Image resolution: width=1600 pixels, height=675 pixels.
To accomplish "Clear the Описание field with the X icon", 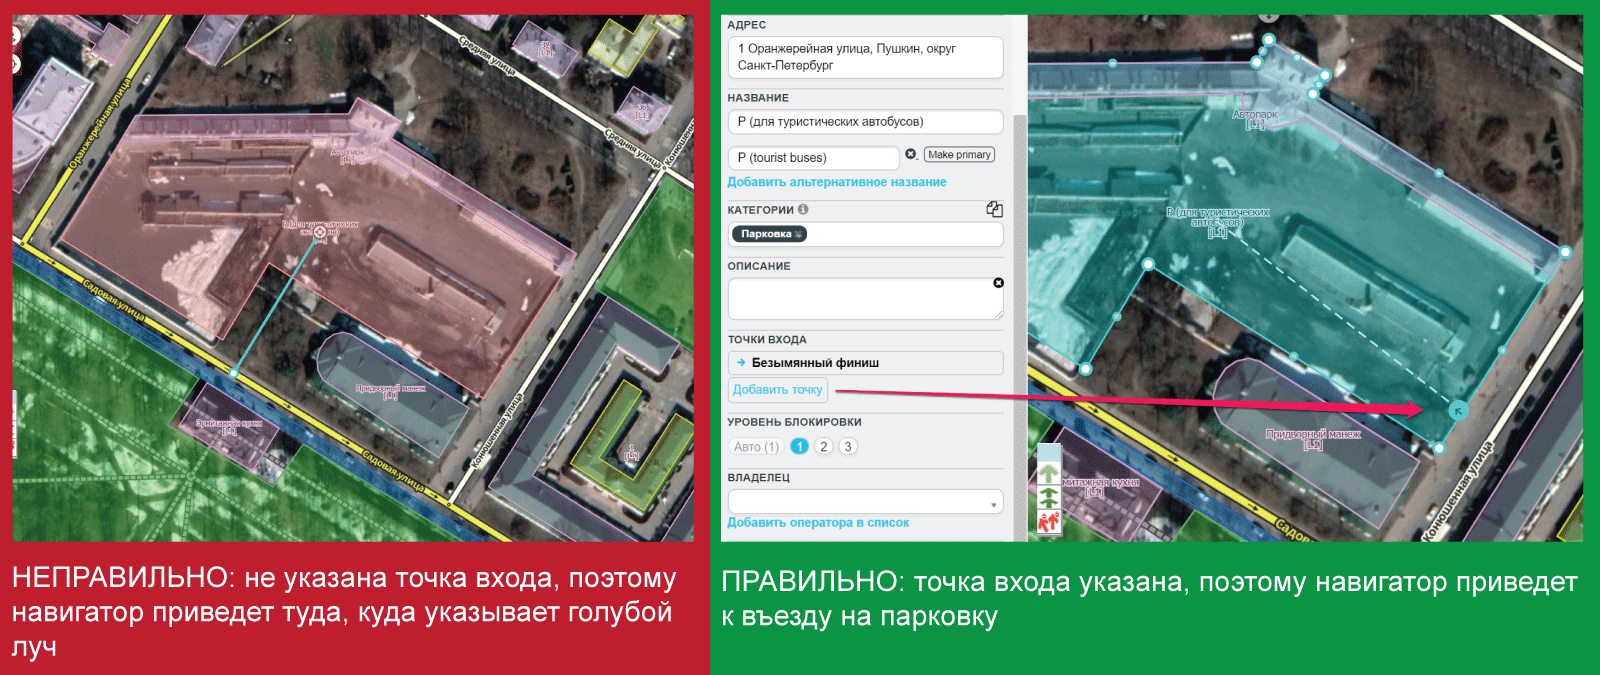I will click(x=998, y=283).
